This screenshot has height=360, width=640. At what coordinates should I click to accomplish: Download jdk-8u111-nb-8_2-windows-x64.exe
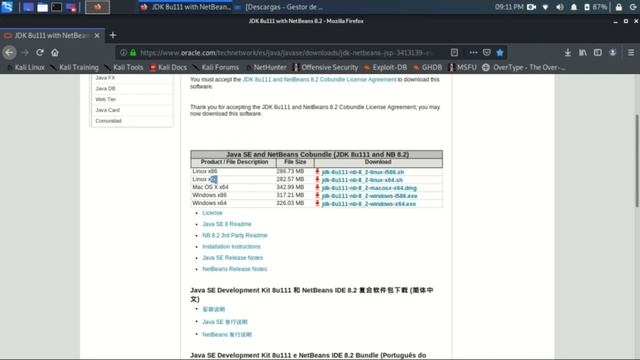pyautogui.click(x=369, y=204)
